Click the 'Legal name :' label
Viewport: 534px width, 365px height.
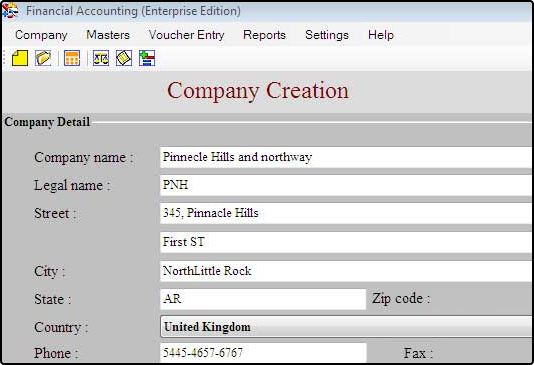tap(72, 186)
